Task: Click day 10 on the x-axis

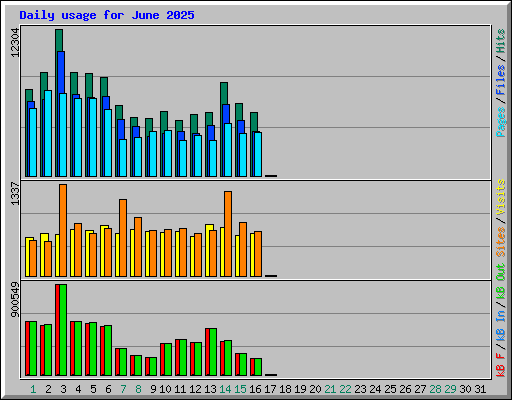Action: (x=165, y=389)
